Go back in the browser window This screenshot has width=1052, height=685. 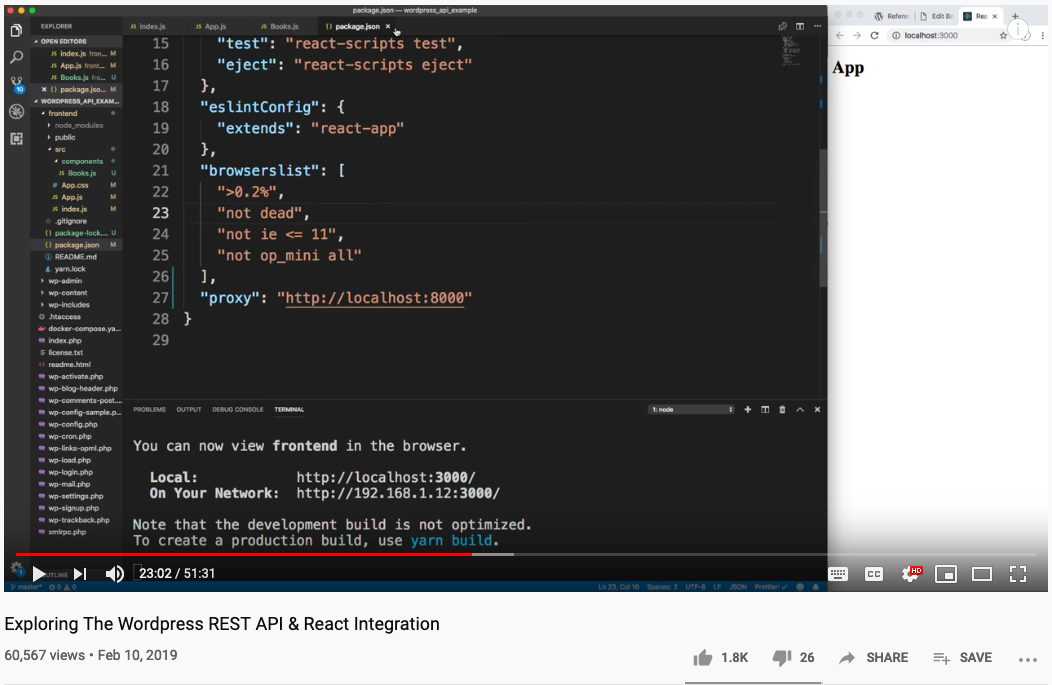pyautogui.click(x=839, y=36)
